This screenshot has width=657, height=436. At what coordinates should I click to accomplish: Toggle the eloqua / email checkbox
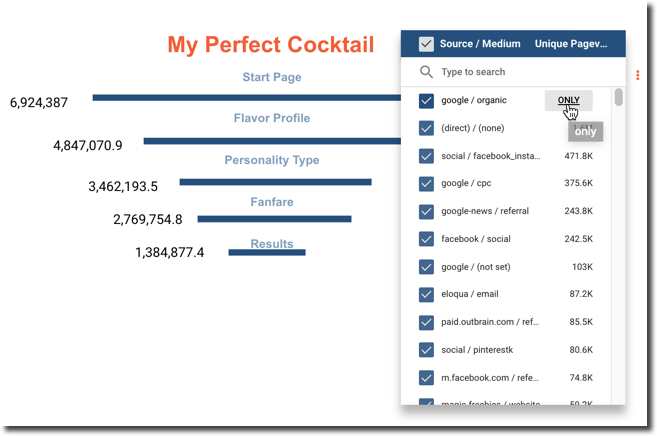coord(426,294)
